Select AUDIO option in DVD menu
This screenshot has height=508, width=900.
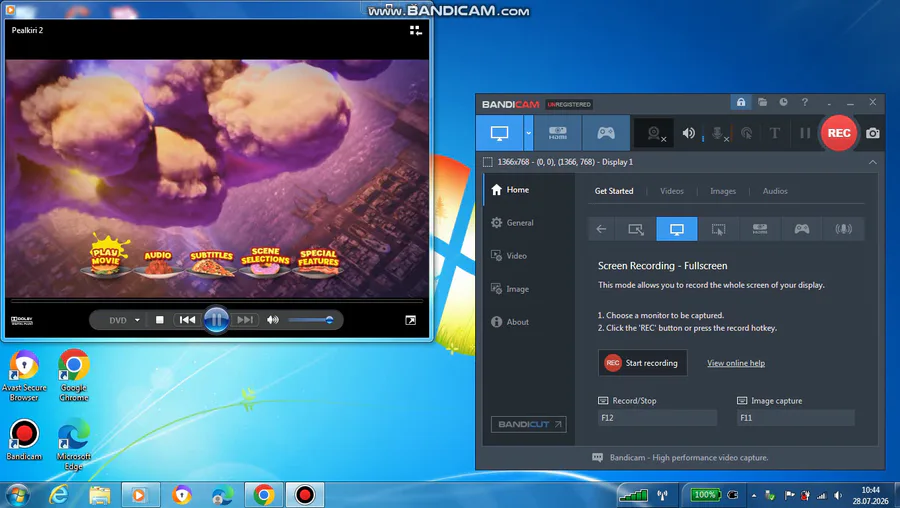click(158, 262)
